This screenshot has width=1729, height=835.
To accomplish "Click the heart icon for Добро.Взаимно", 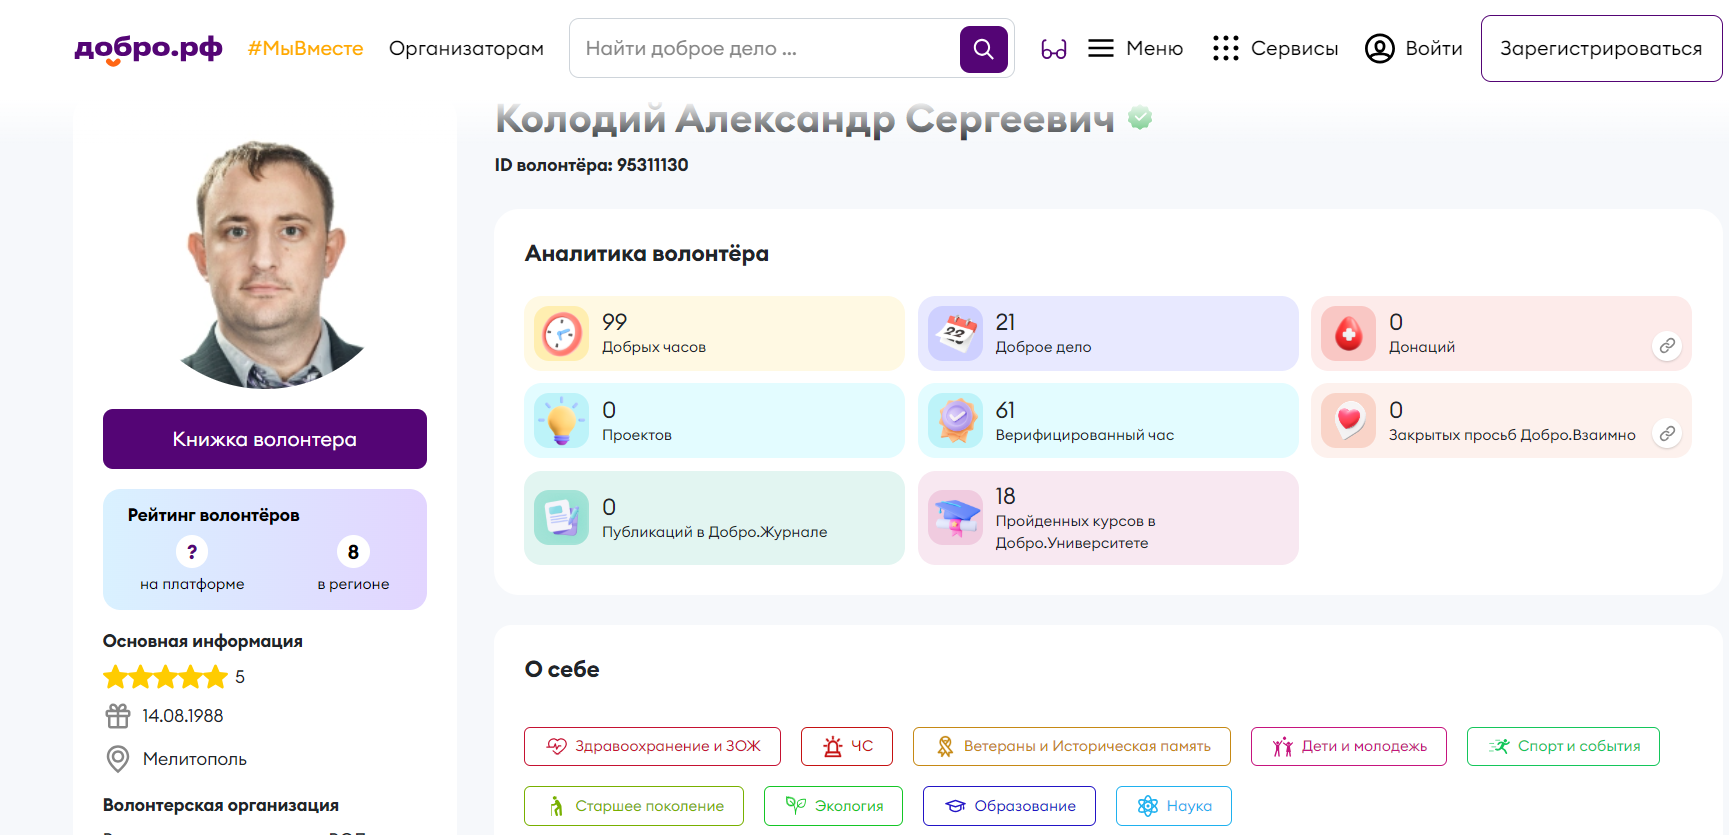I will [1348, 420].
